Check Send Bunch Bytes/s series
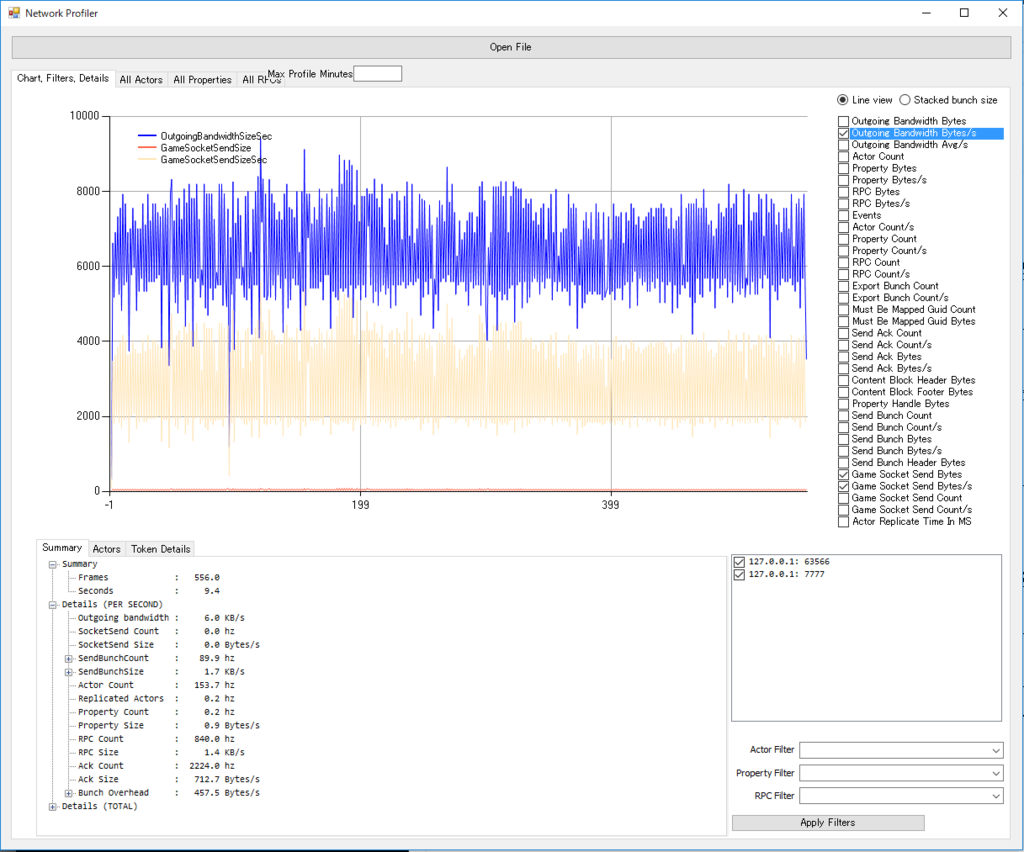Viewport: 1024px width, 852px height. [844, 451]
